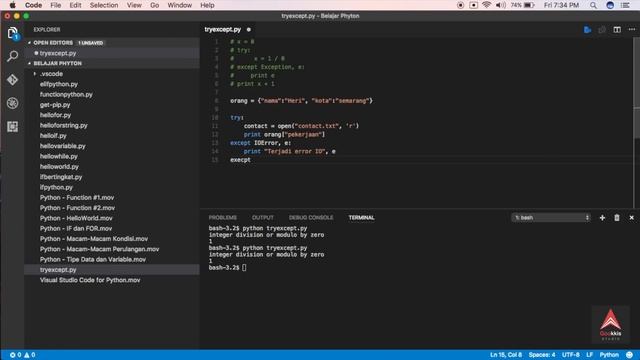Click UTF-8 encoding in status bar
Screen dimensions: 640x360
tap(571, 355)
